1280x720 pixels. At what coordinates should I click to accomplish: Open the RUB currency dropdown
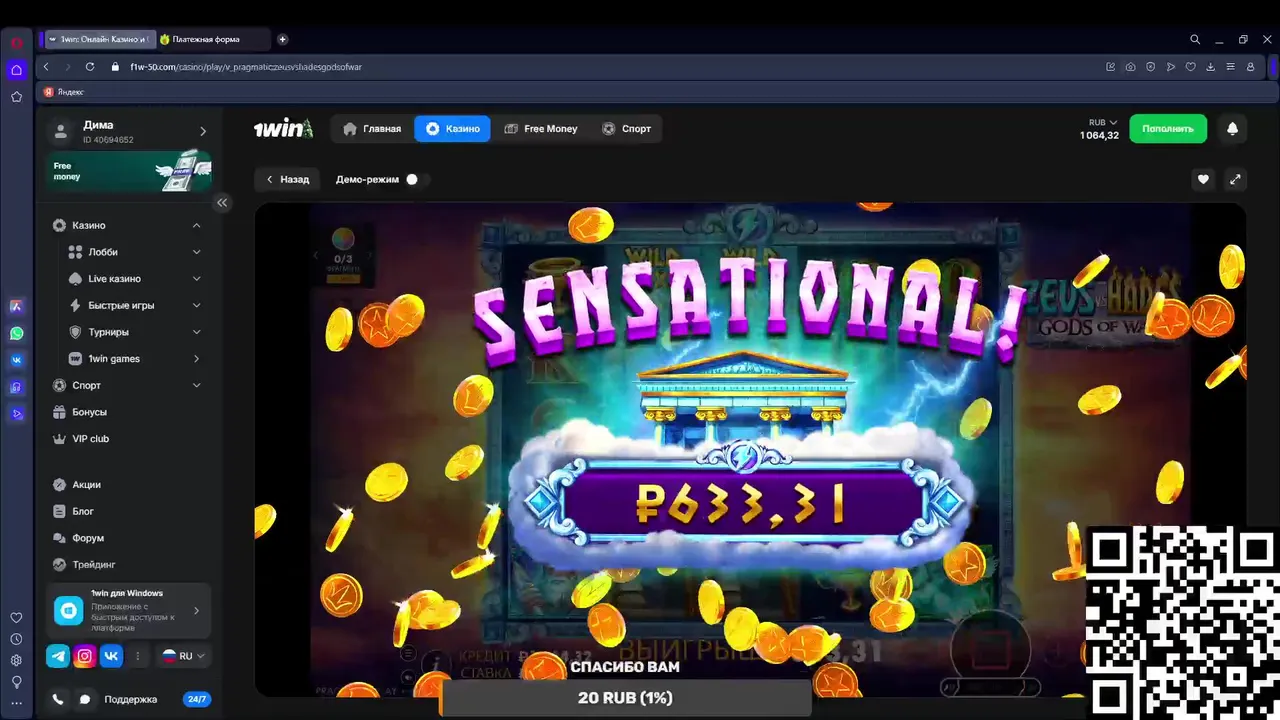tap(1103, 123)
